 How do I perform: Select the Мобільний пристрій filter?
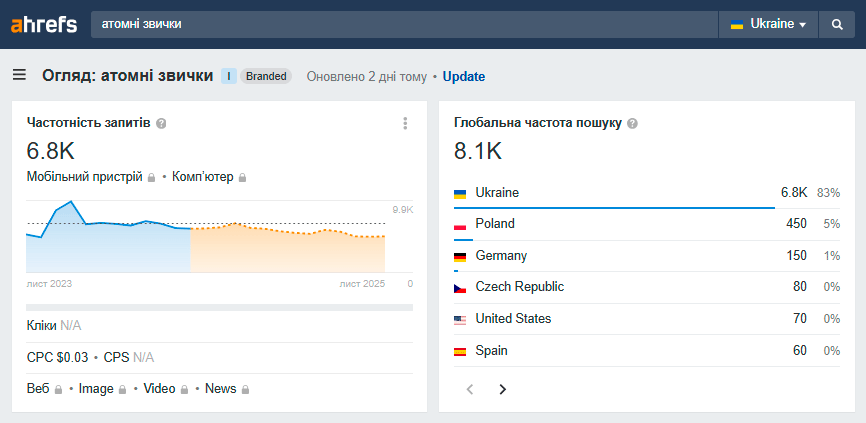(85, 177)
